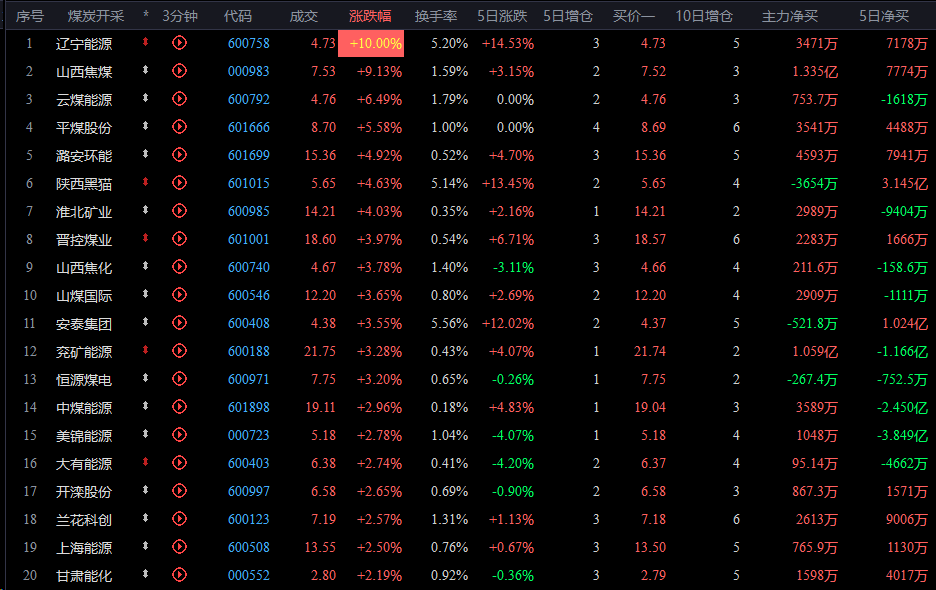Screen dimensions: 936x590
Task: Click the red marker icon beside 晋控煤业
Action: click(x=146, y=239)
